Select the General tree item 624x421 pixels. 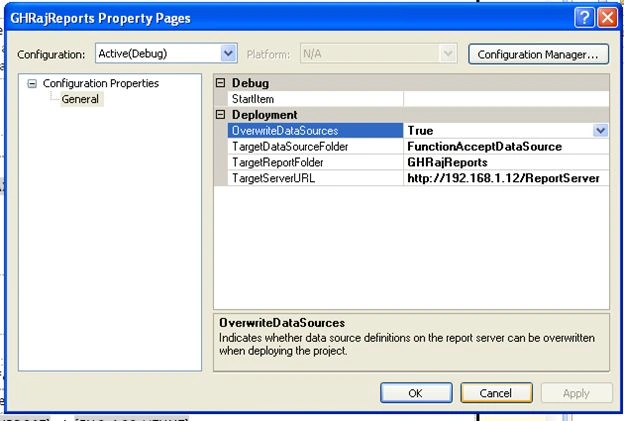pos(80,99)
